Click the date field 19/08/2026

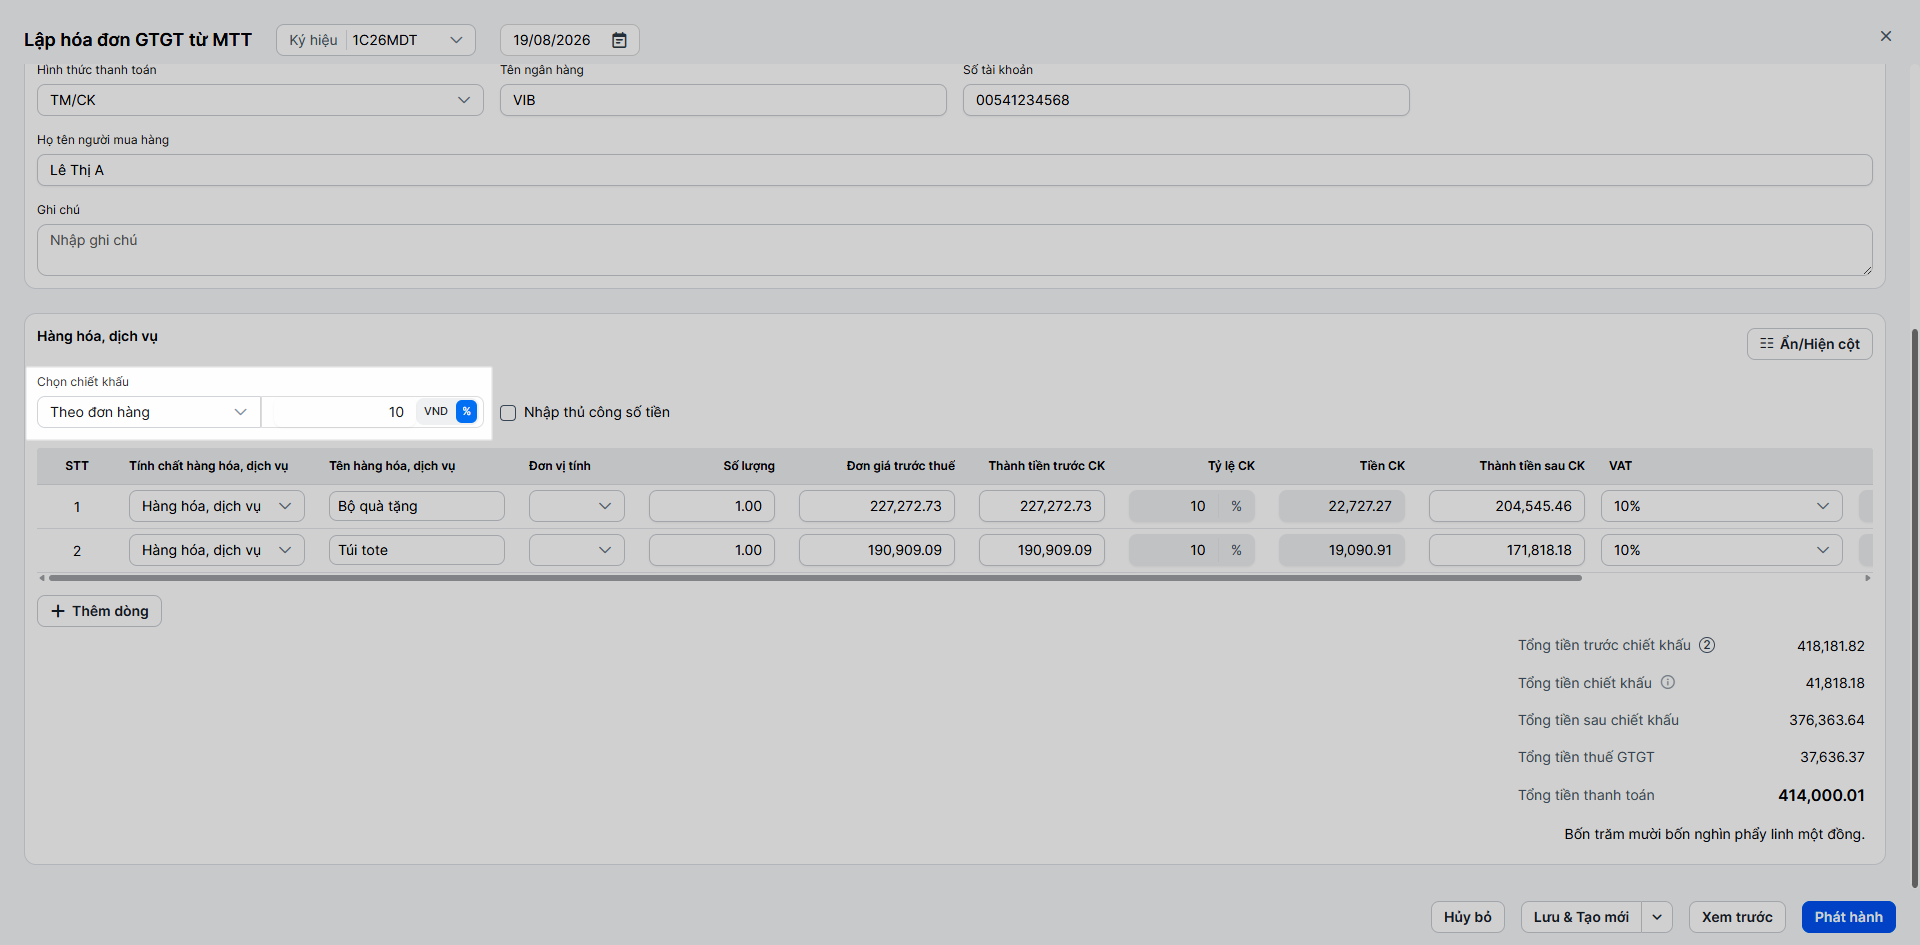pyautogui.click(x=570, y=40)
